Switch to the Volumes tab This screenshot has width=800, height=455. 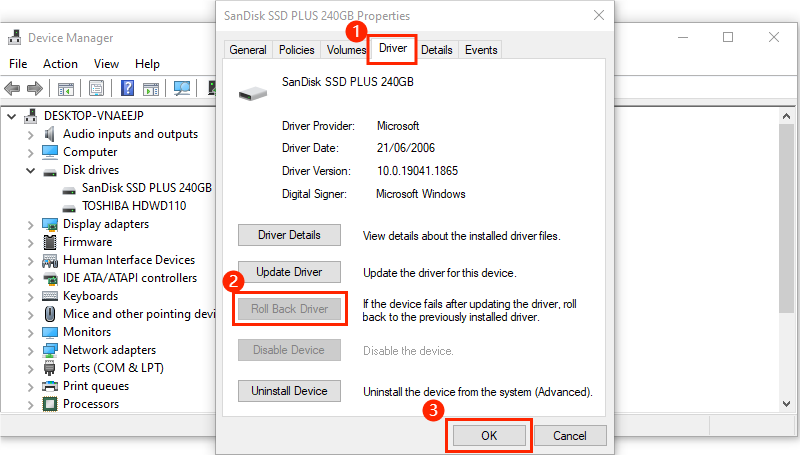[345, 49]
